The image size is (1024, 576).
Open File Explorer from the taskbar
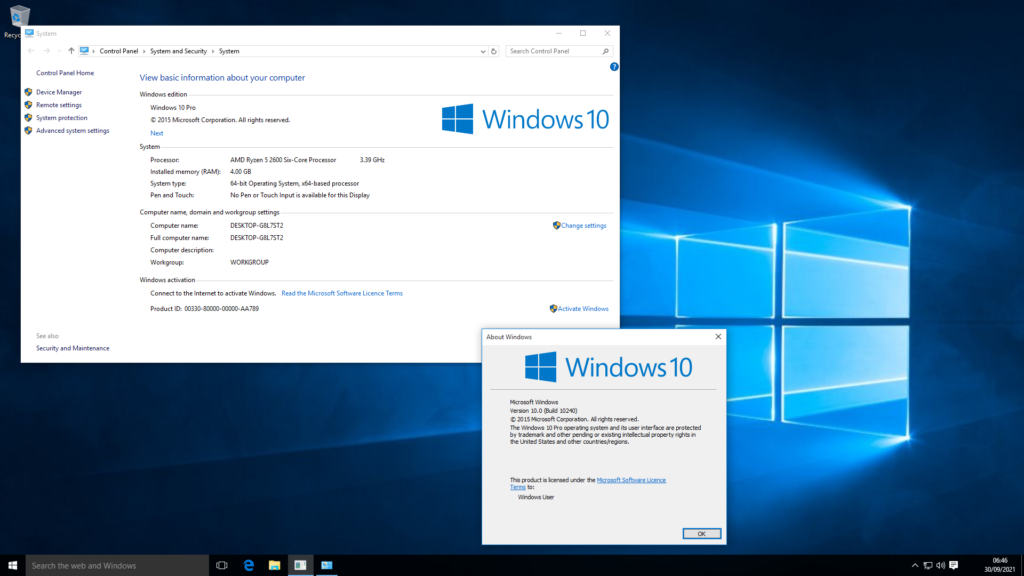pyautogui.click(x=273, y=564)
